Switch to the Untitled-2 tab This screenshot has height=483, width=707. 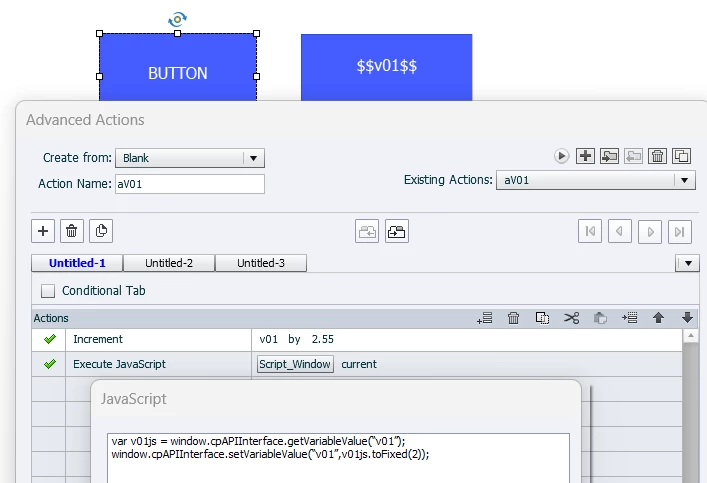(169, 263)
